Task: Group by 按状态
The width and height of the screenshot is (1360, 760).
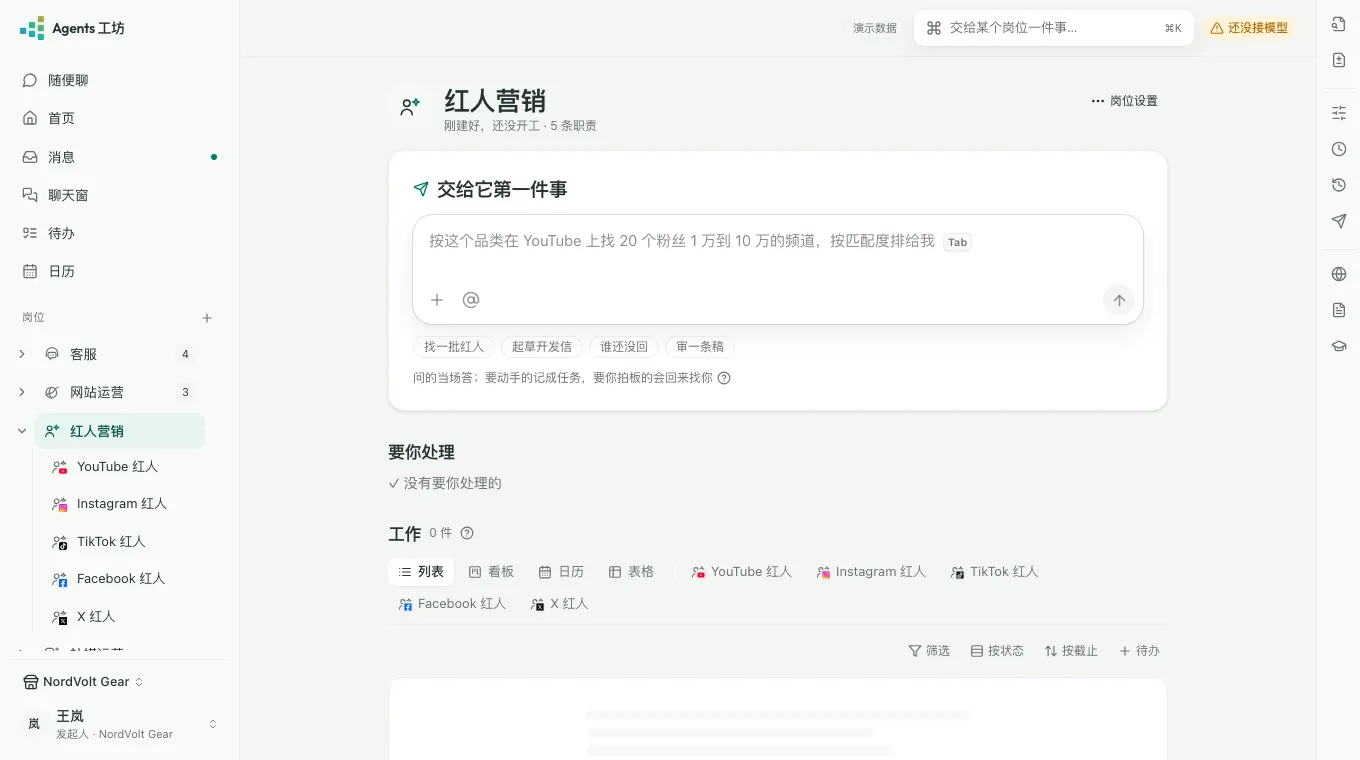Action: [997, 651]
